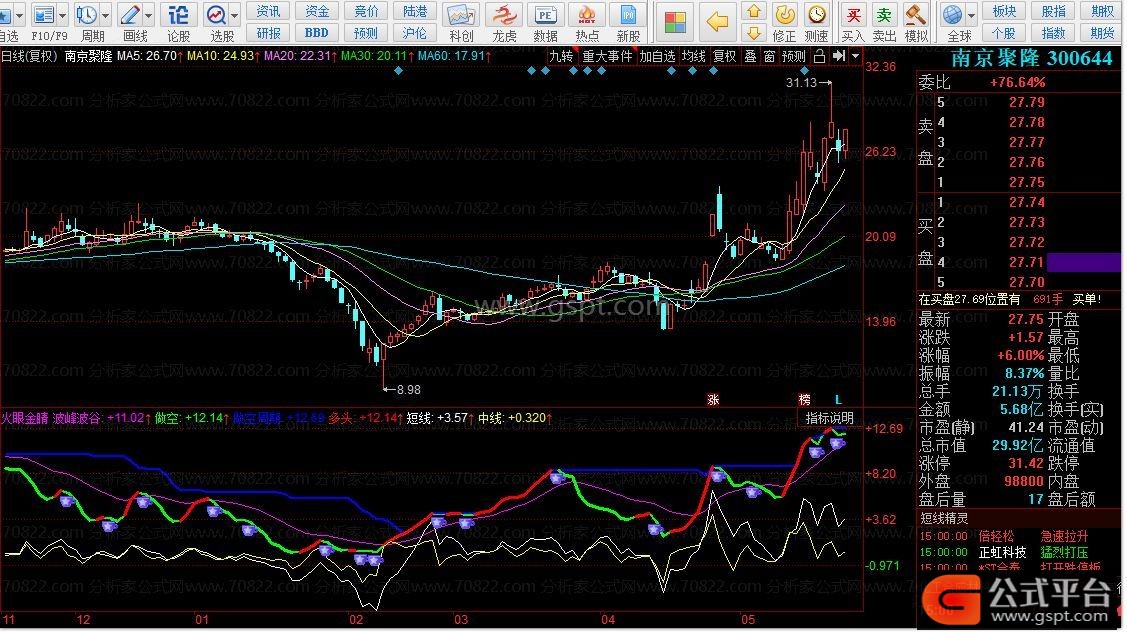Image resolution: width=1127 pixels, height=633 pixels.
Task: Click the yellow up arrow icon
Action: (754, 11)
